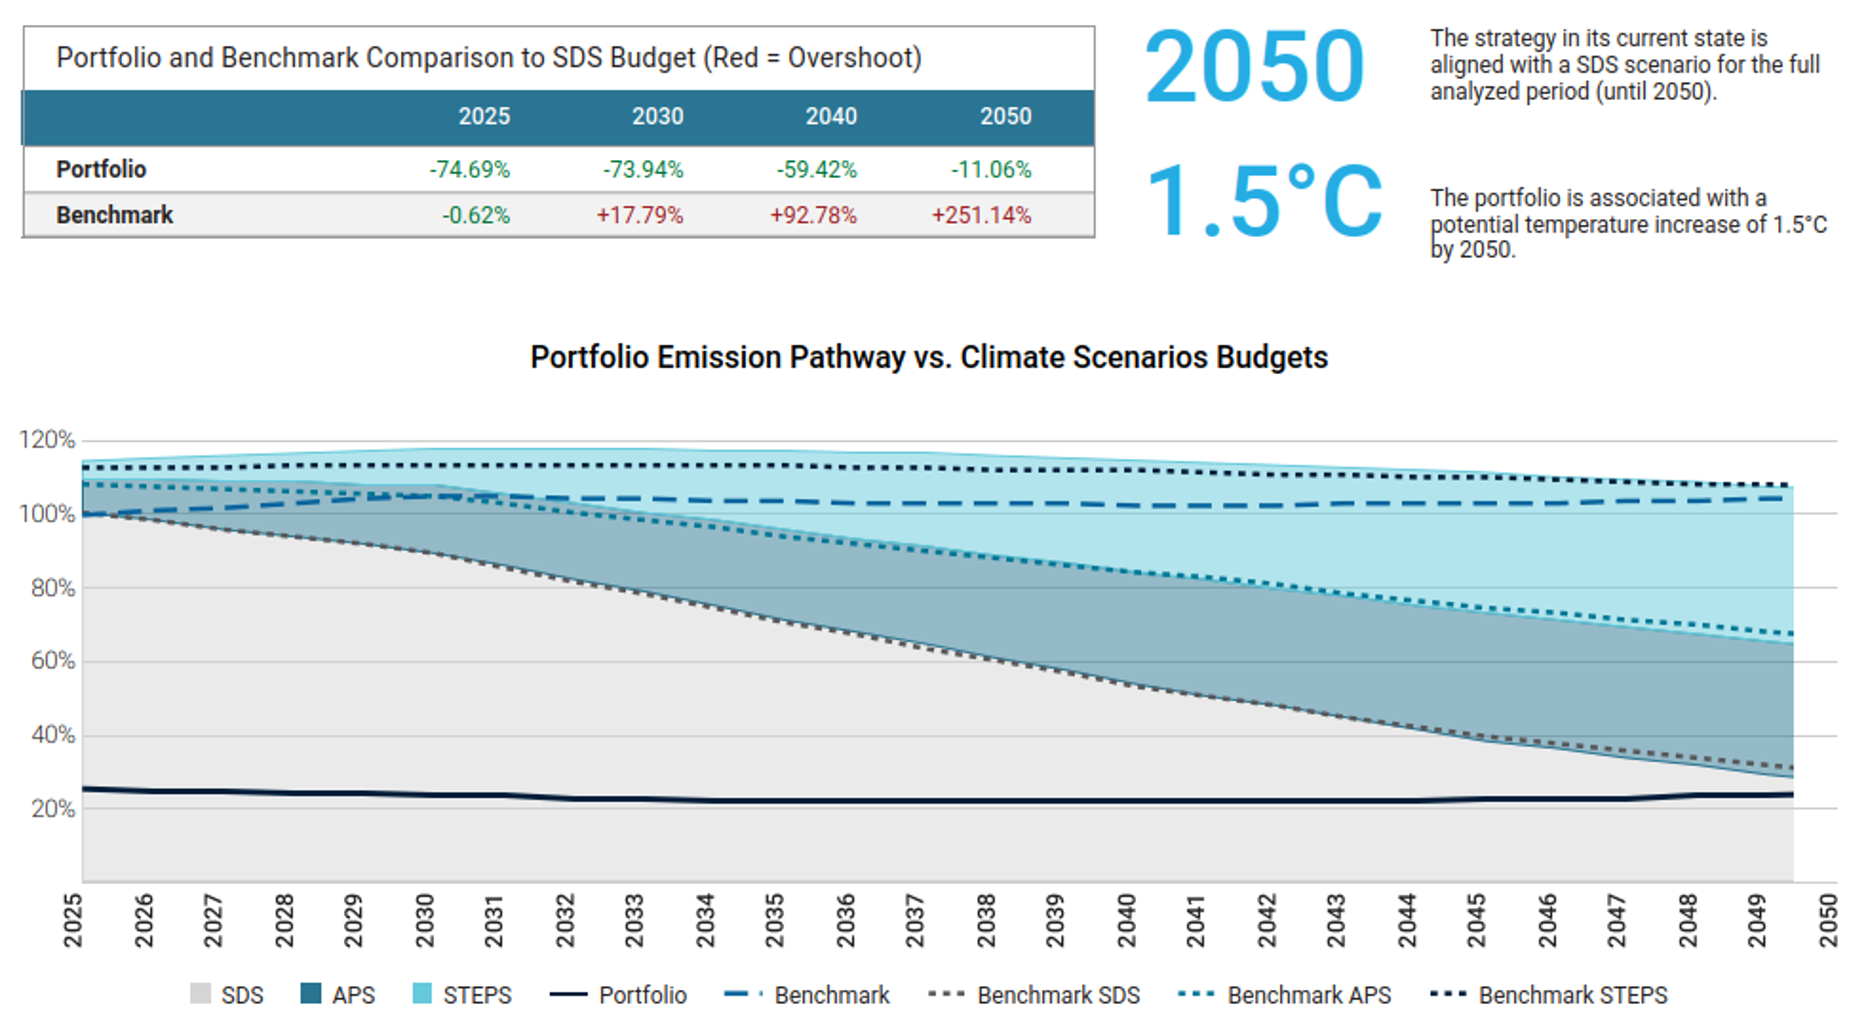Select the 2040 column header in table
Image resolution: width=1866 pixels, height=1036 pixels.
(x=831, y=117)
